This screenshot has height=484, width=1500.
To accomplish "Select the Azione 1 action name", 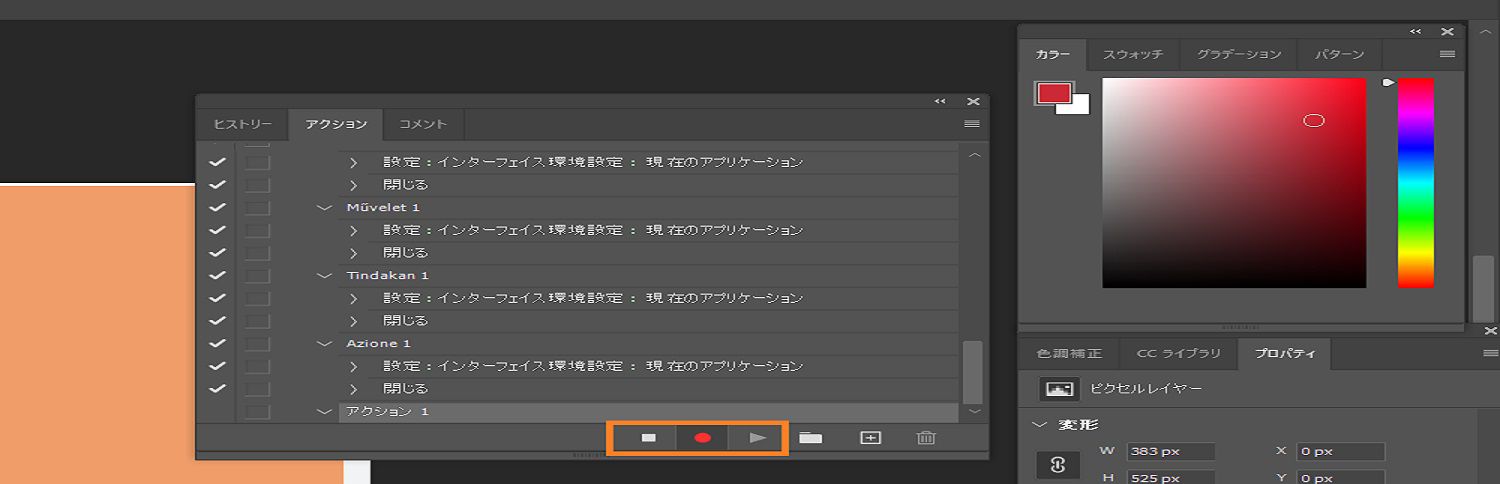I will pos(379,343).
